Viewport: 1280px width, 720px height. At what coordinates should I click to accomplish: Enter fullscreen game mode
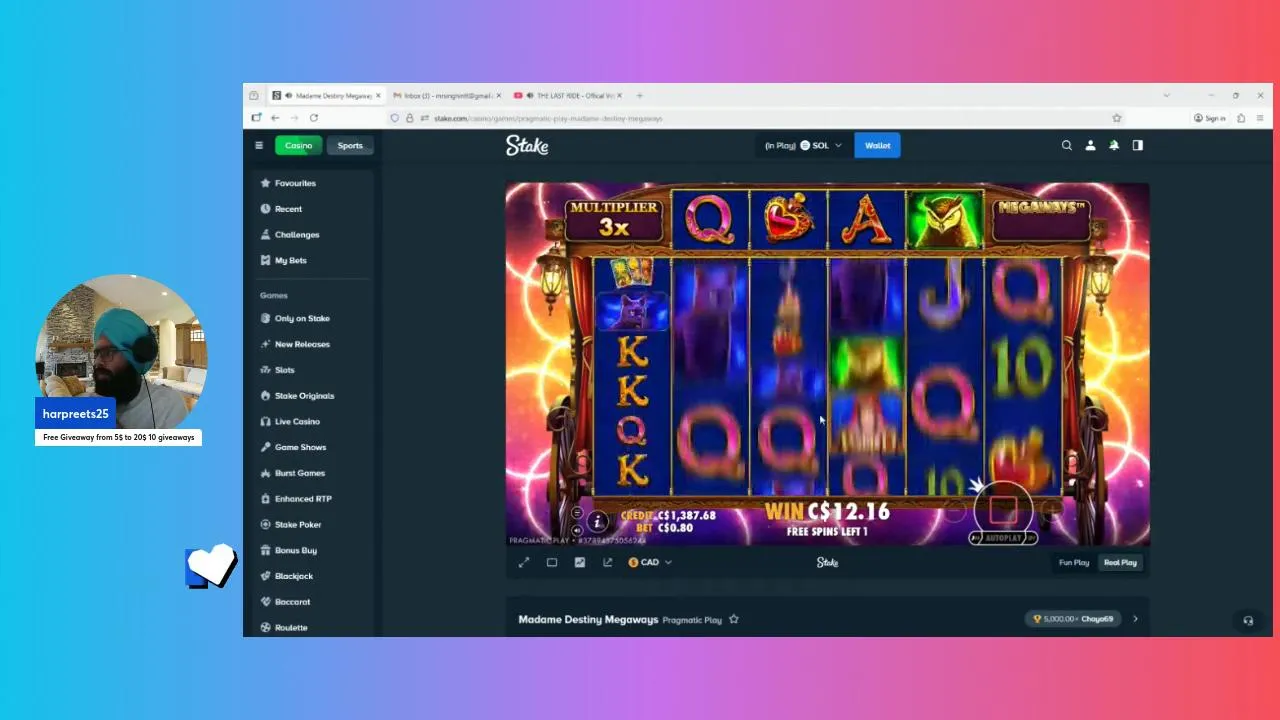(x=524, y=562)
